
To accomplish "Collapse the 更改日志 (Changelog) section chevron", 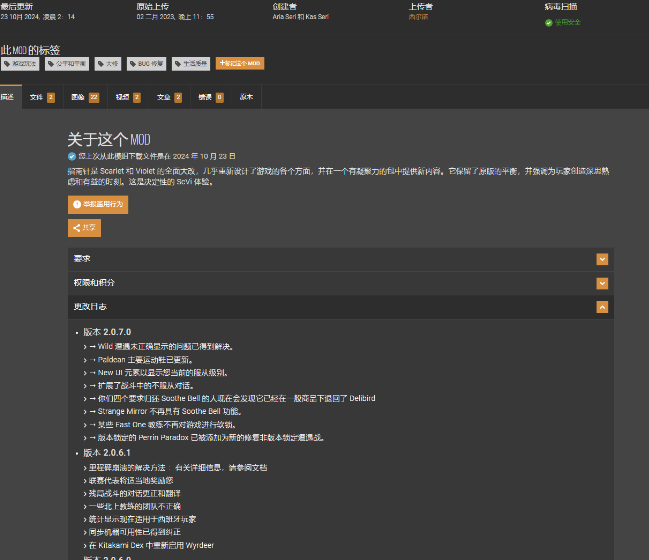I will coord(602,307).
